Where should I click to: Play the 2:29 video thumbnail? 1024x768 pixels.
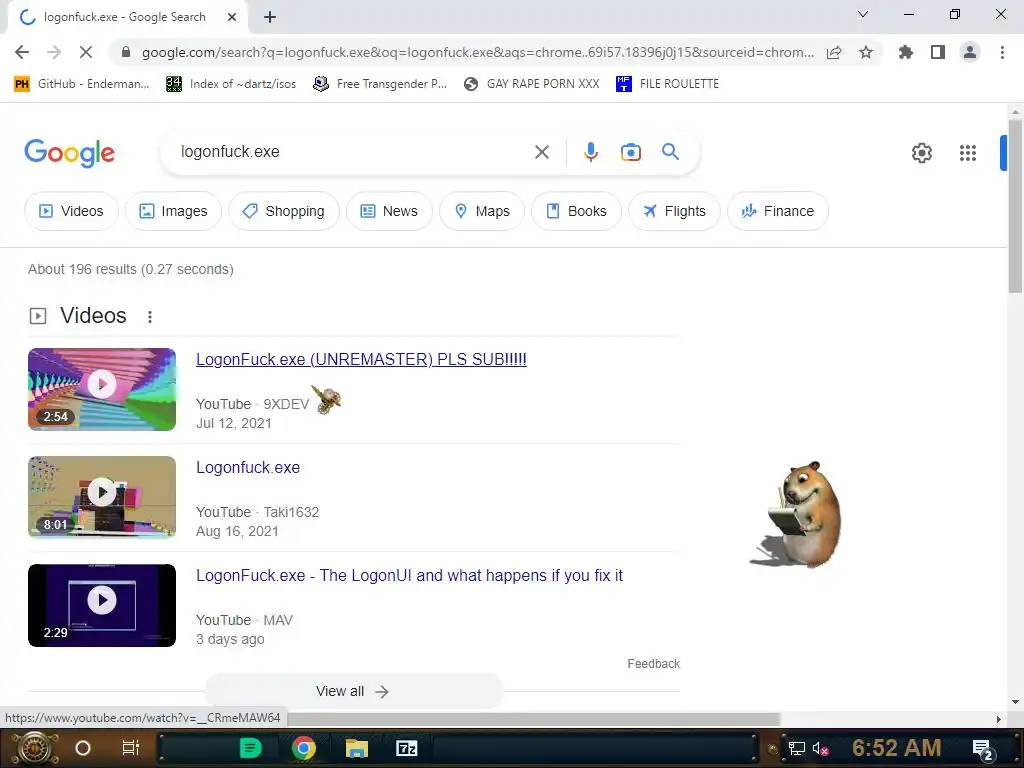pos(102,605)
